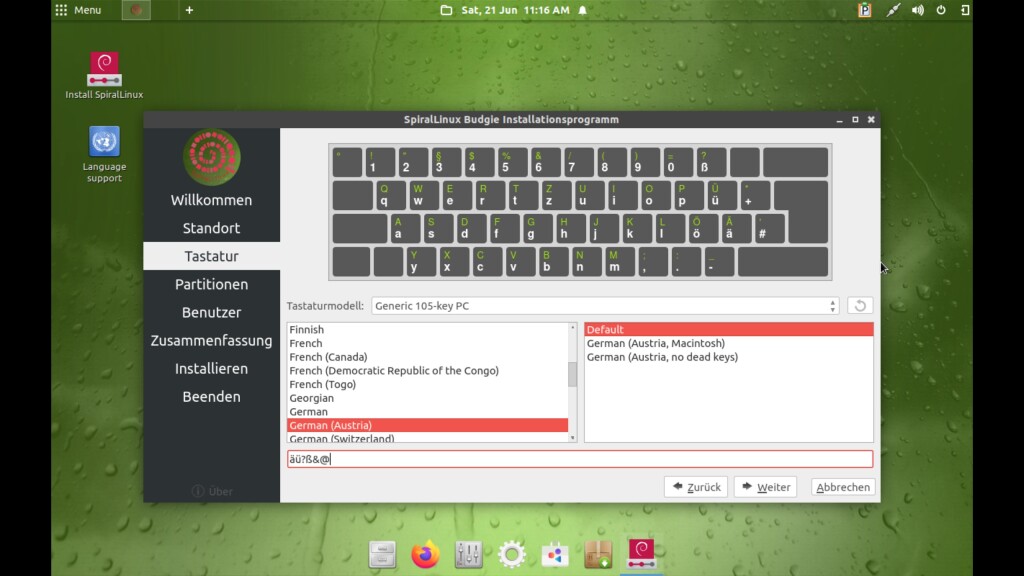Viewport: 1024px width, 576px height.
Task: Expand the Tastaturmodell dropdown
Action: [x=605, y=306]
